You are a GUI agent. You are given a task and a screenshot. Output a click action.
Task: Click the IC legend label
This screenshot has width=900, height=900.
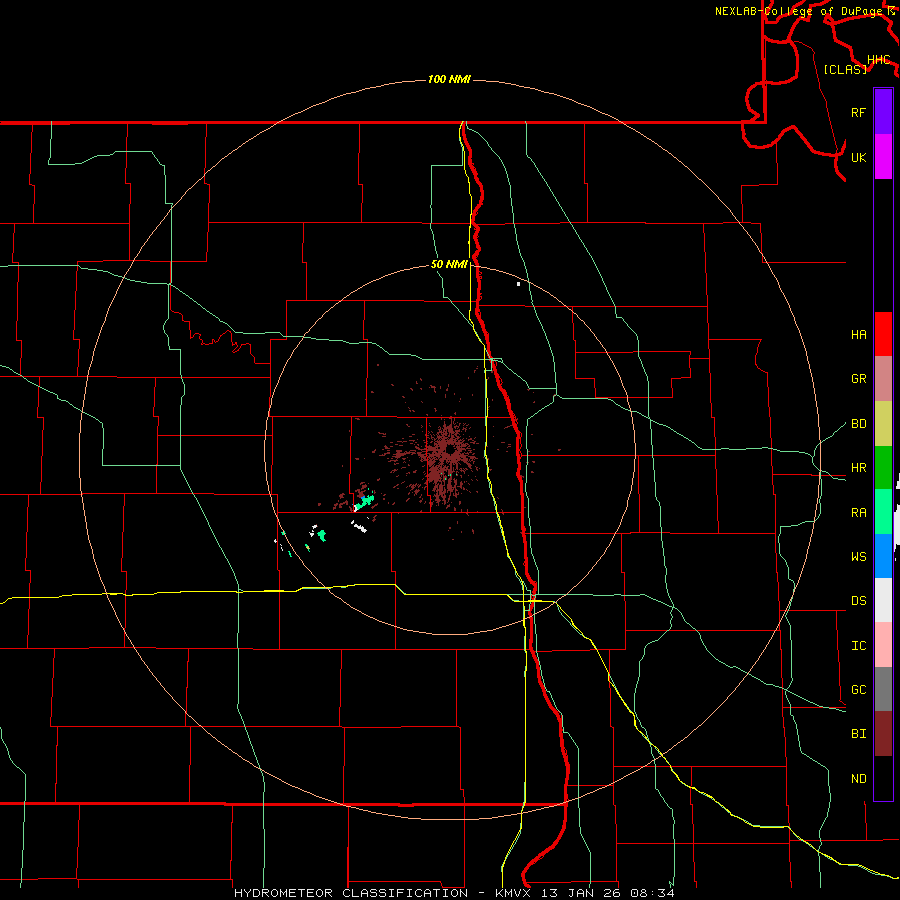(x=858, y=646)
